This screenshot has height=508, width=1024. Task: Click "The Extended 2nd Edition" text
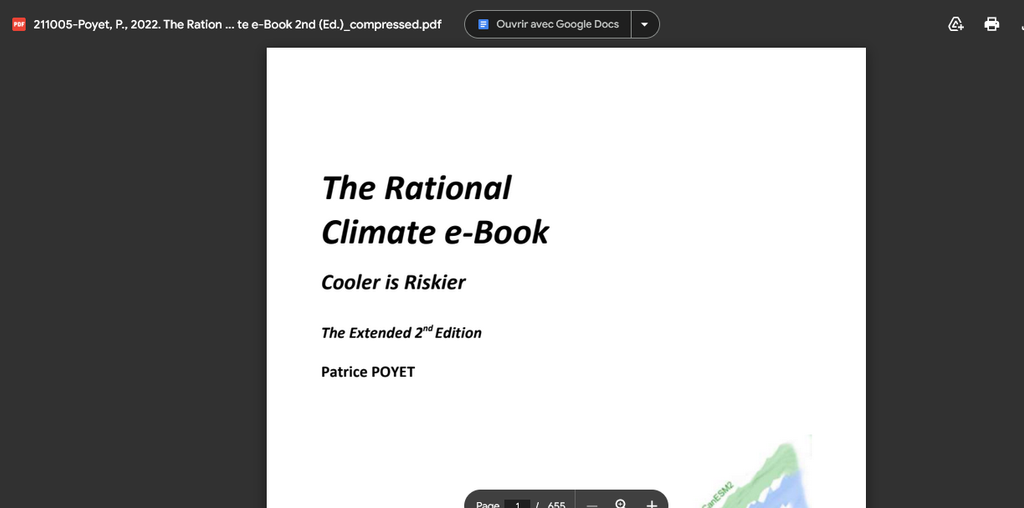pos(401,332)
